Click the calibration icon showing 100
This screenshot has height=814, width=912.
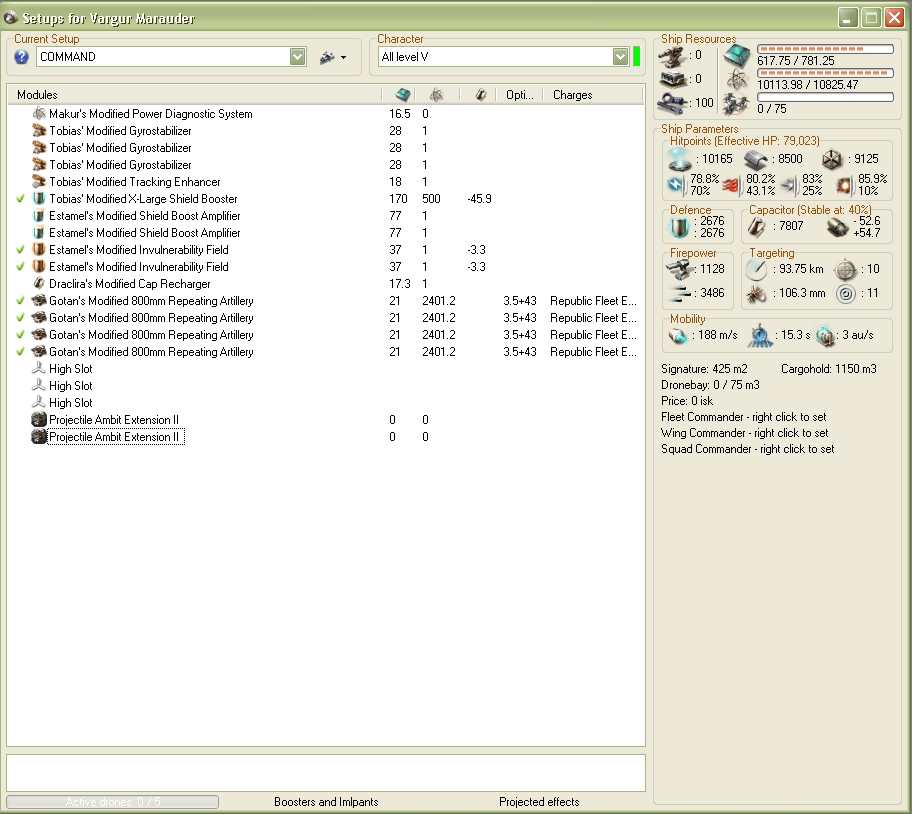672,102
